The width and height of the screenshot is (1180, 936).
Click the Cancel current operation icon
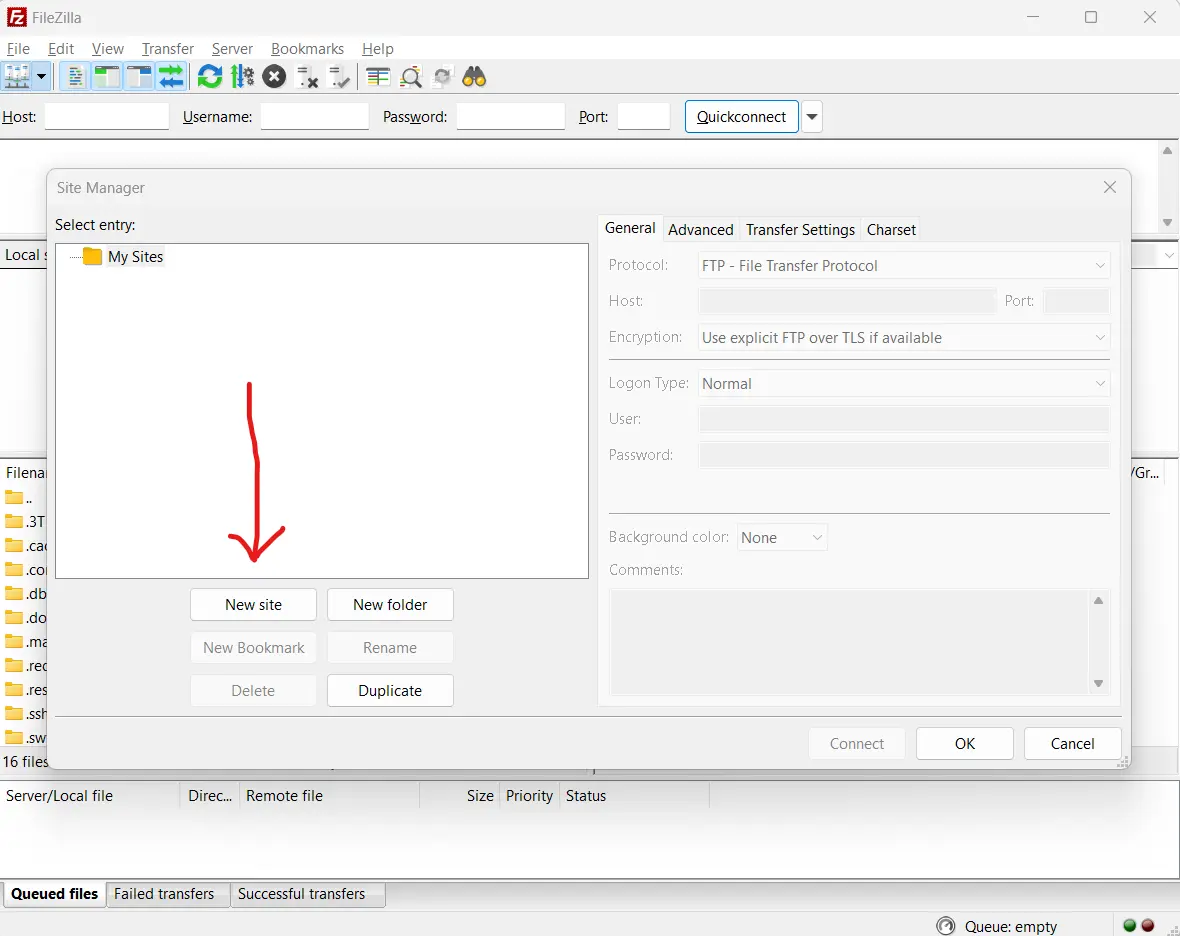(x=275, y=77)
